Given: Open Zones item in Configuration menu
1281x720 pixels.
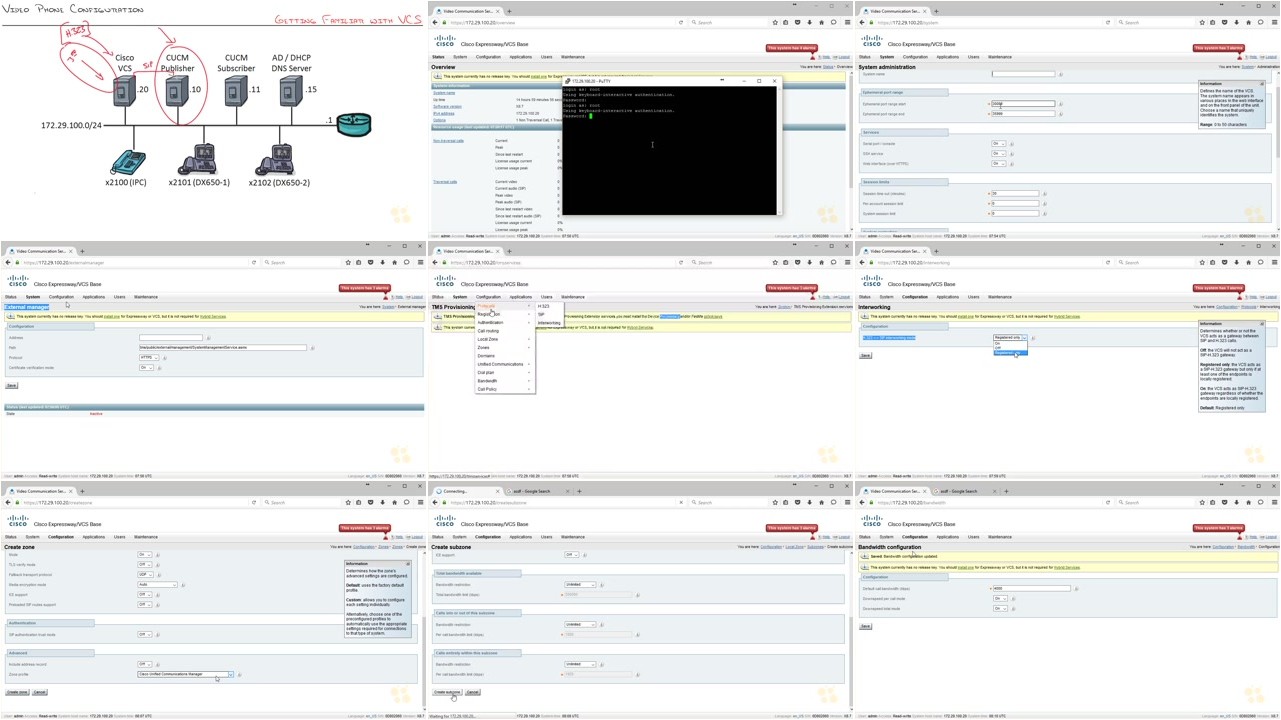Looking at the screenshot, I should click(x=503, y=348).
